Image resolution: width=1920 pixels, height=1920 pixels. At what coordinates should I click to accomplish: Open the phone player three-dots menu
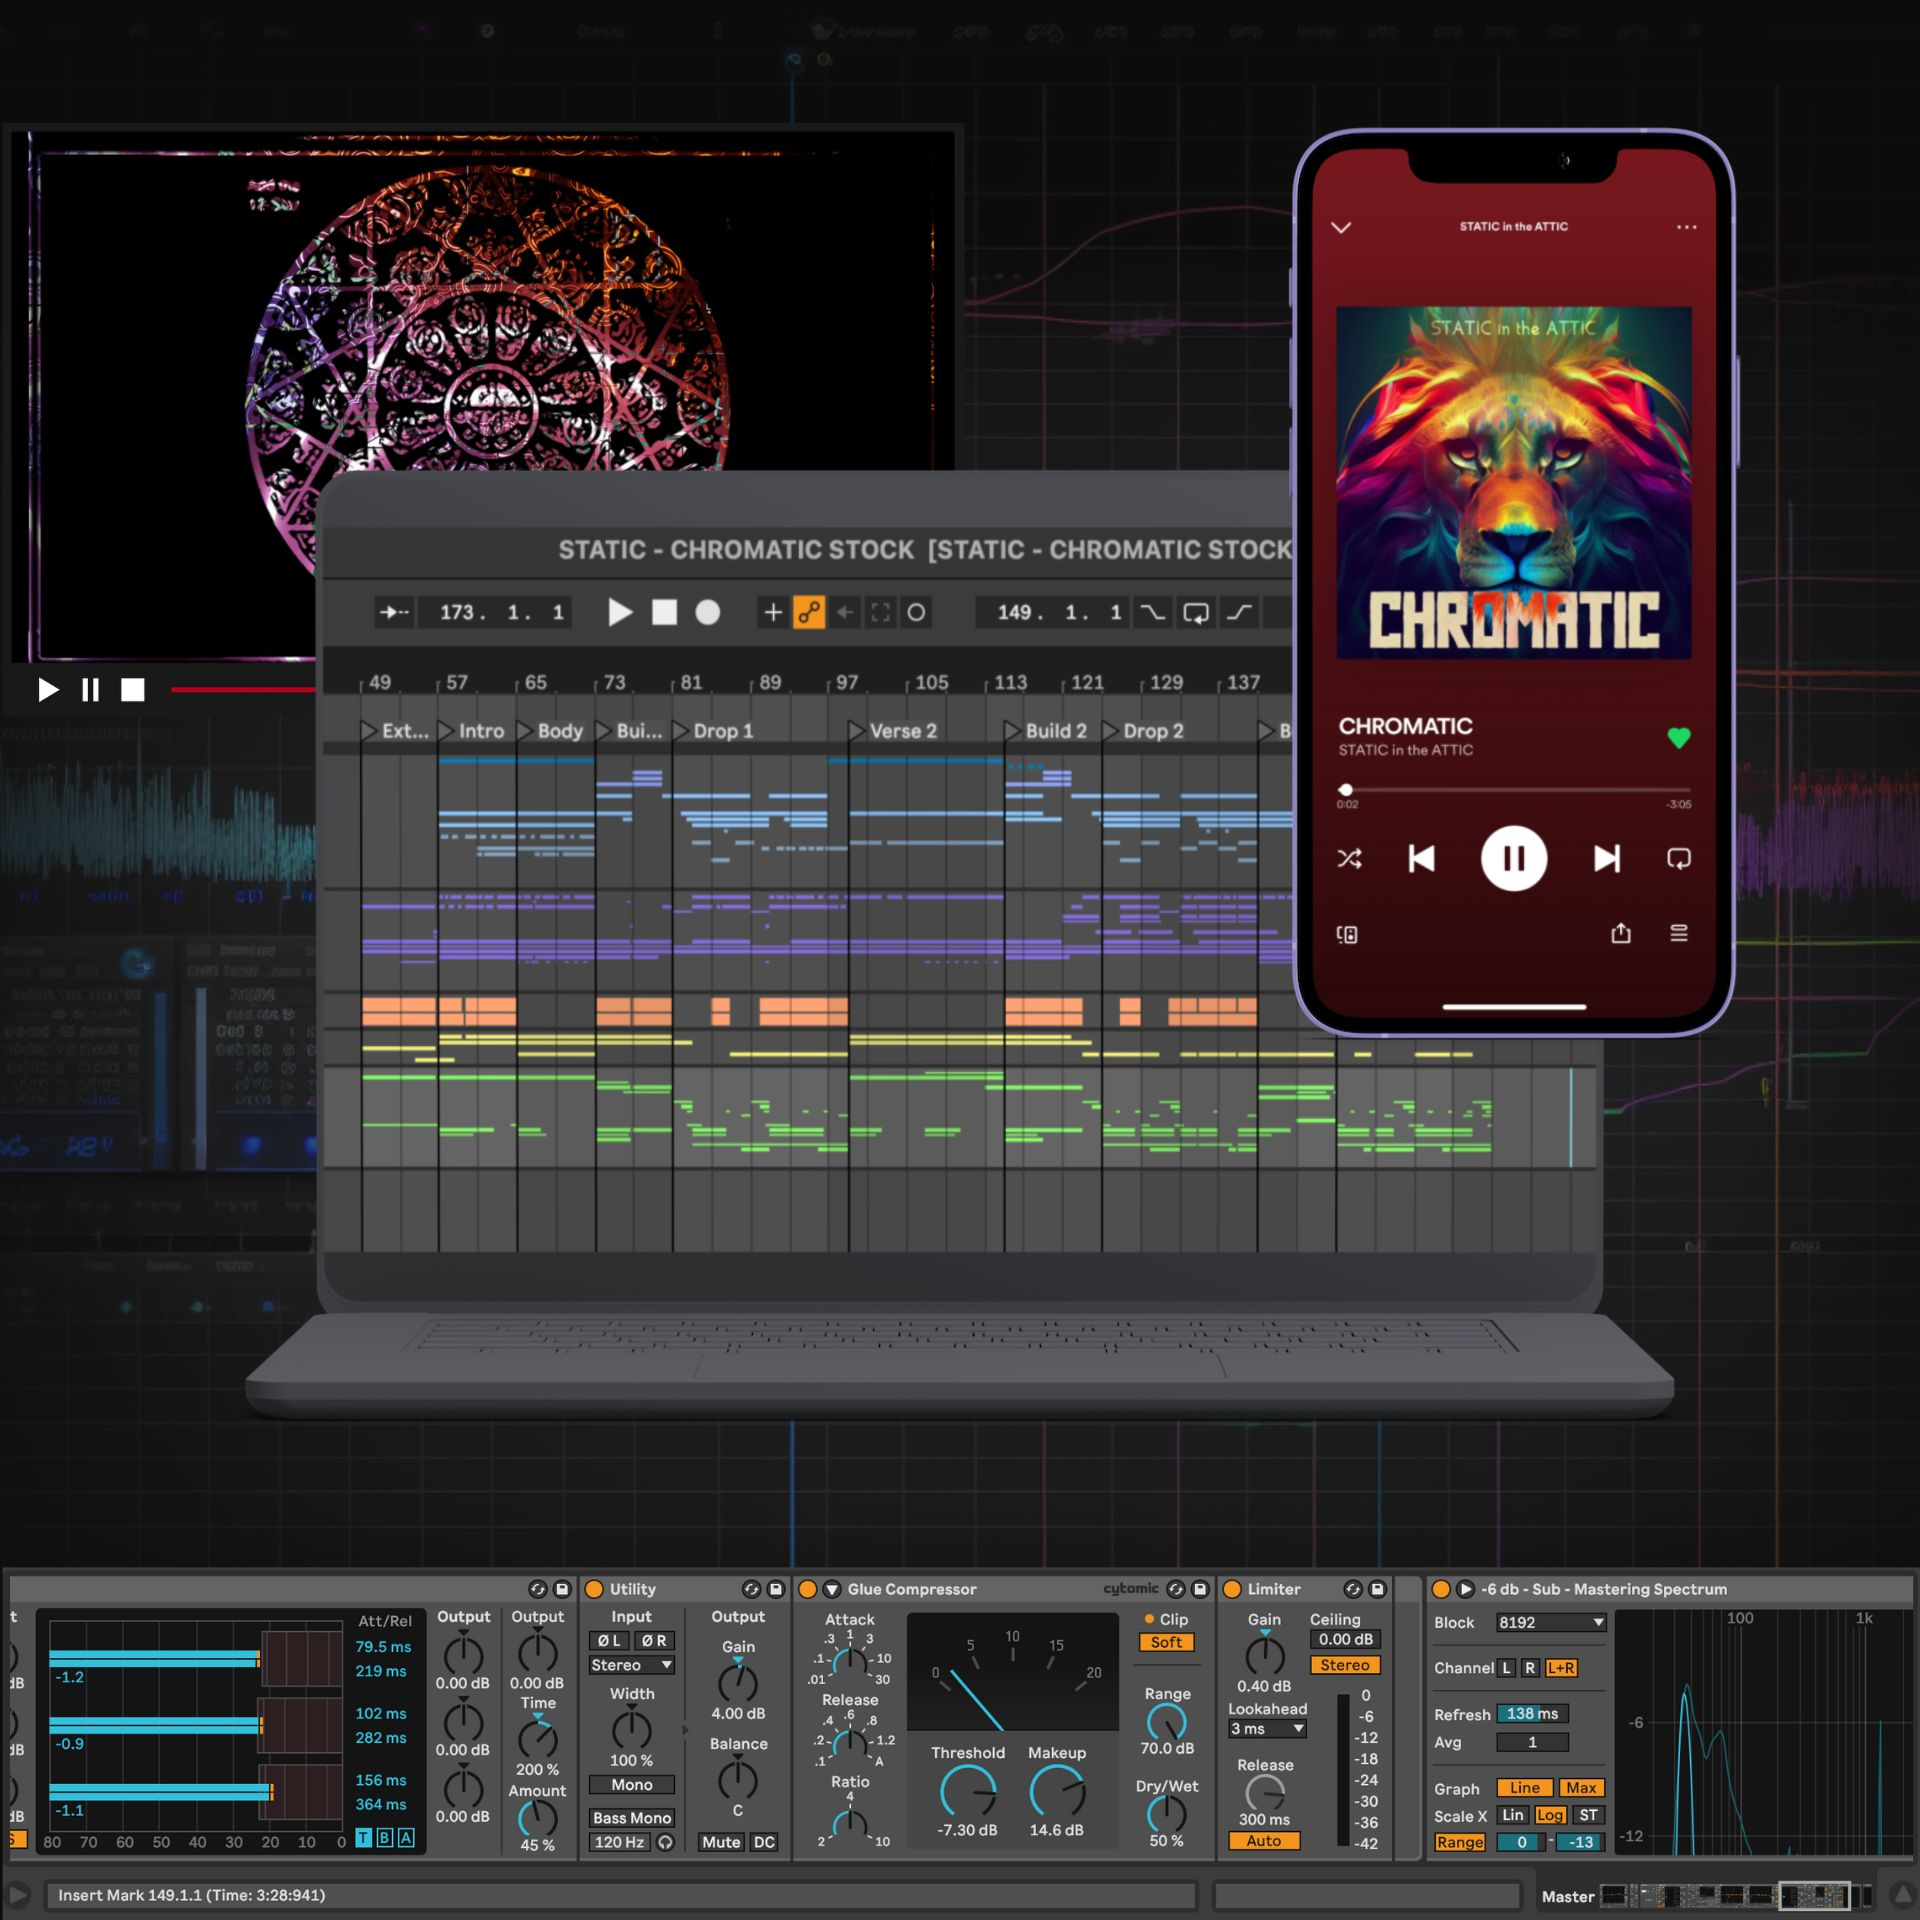coord(1686,227)
